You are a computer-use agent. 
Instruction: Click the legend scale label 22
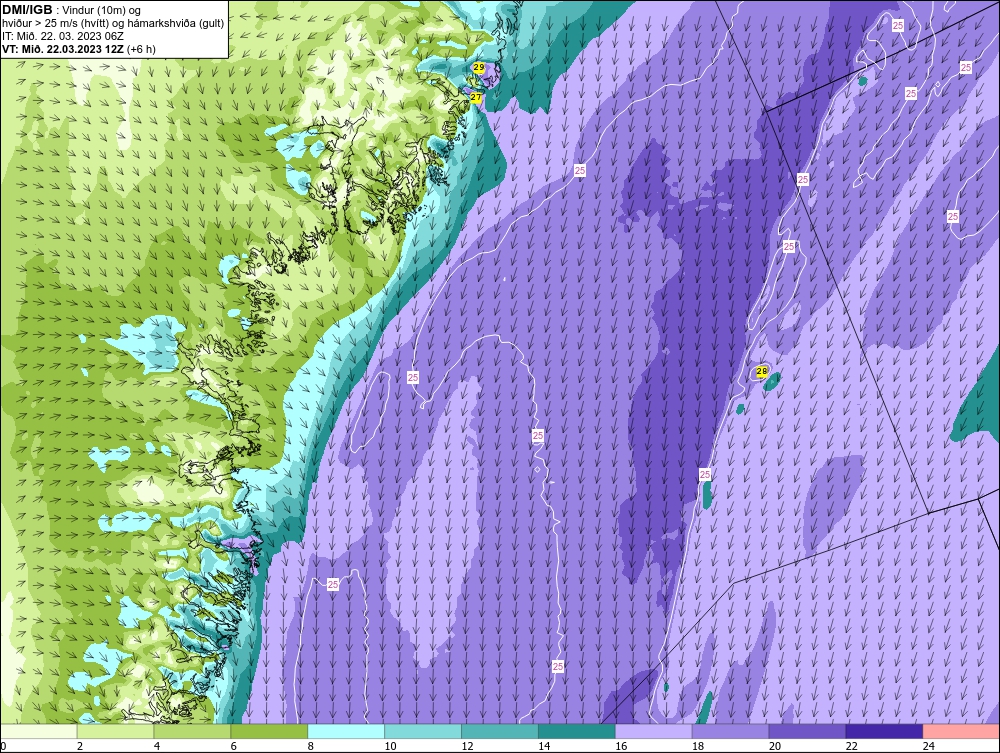pos(851,746)
